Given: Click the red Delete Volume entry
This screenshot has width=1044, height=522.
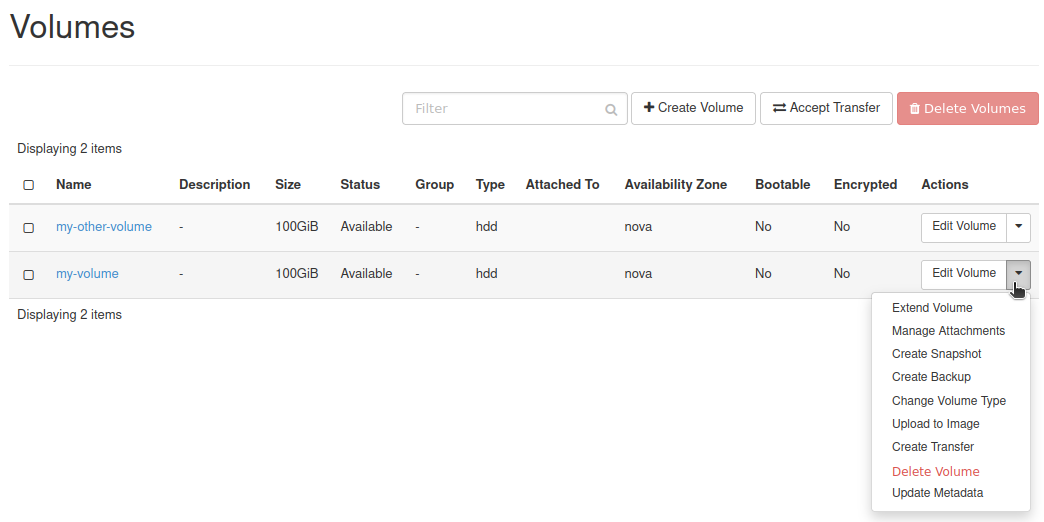Looking at the screenshot, I should click(935, 471).
